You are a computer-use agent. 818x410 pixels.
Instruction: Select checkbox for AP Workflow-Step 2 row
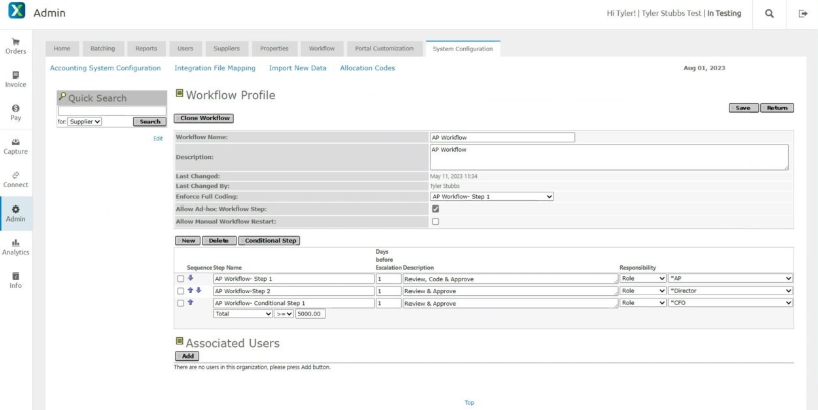click(180, 291)
